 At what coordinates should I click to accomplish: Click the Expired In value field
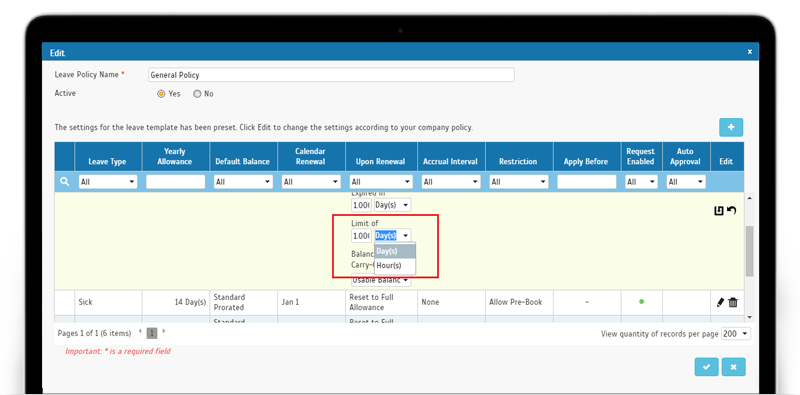pos(361,205)
